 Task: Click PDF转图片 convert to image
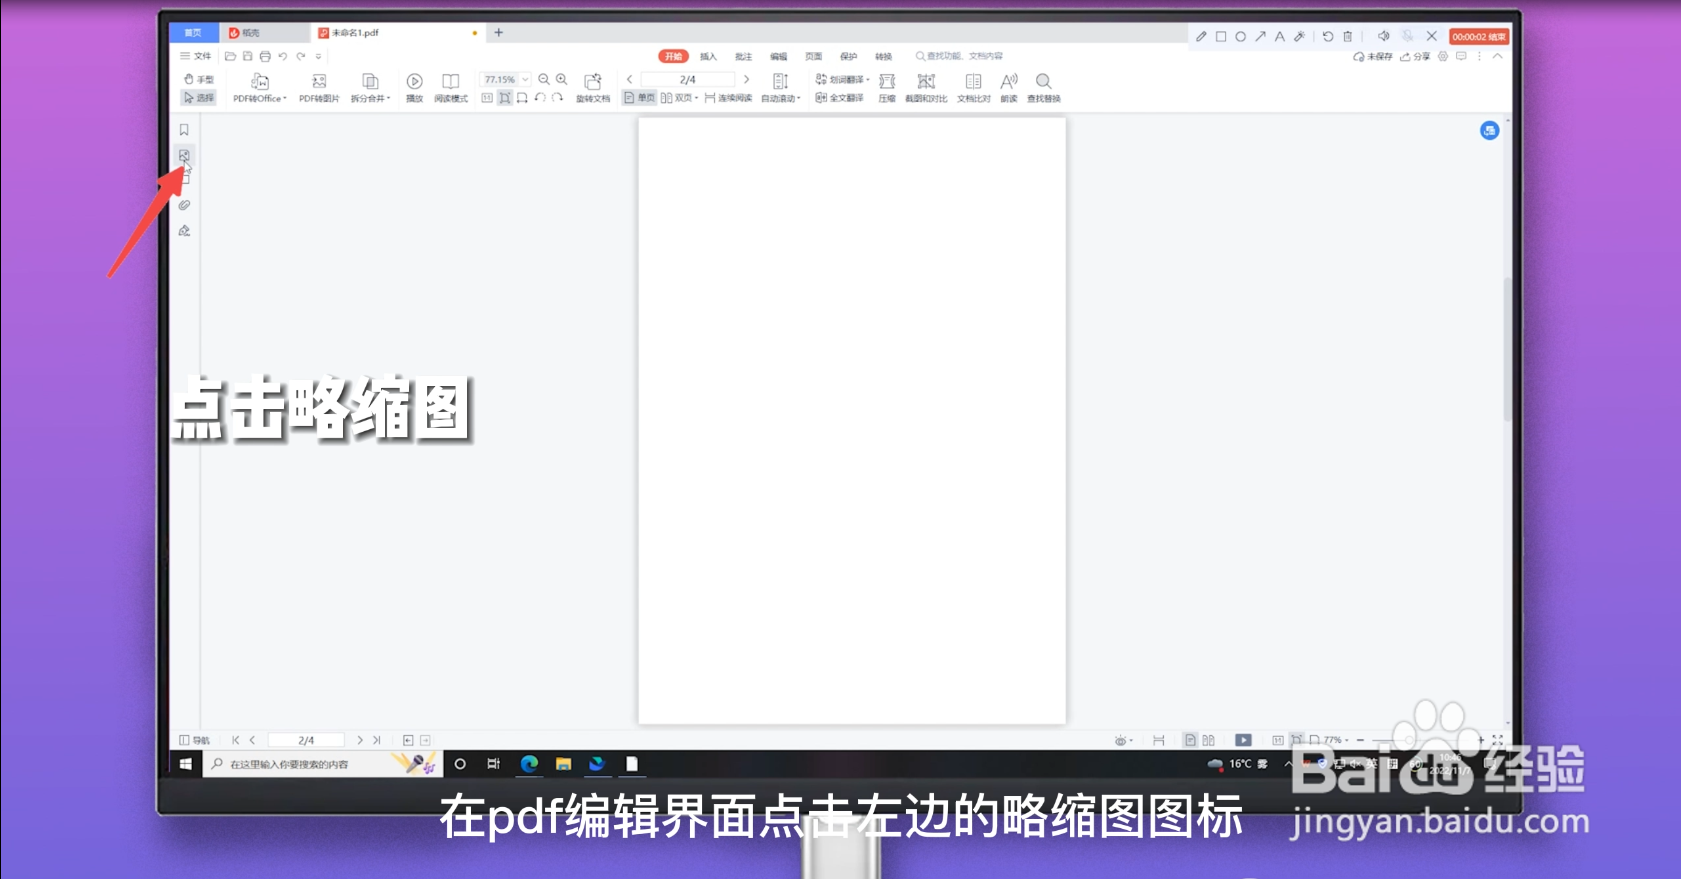[319, 88]
